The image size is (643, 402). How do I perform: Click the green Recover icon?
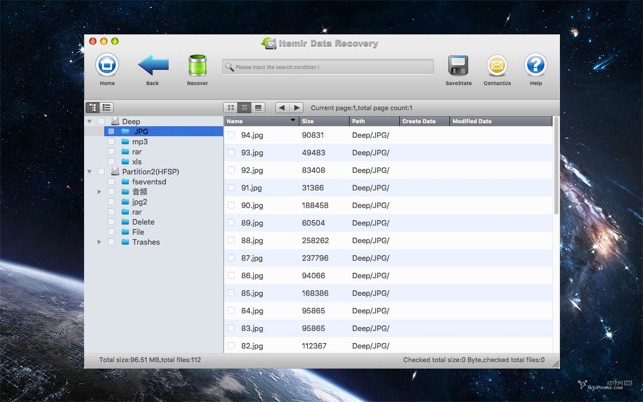(x=197, y=65)
